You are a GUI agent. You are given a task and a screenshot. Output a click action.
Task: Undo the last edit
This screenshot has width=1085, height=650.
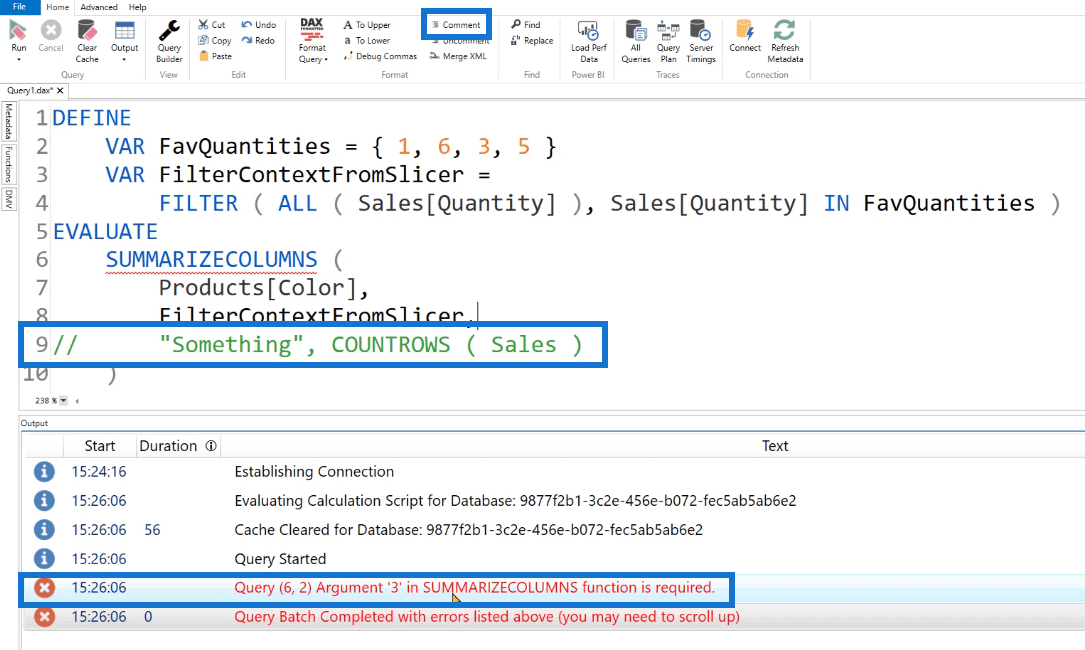(x=258, y=24)
